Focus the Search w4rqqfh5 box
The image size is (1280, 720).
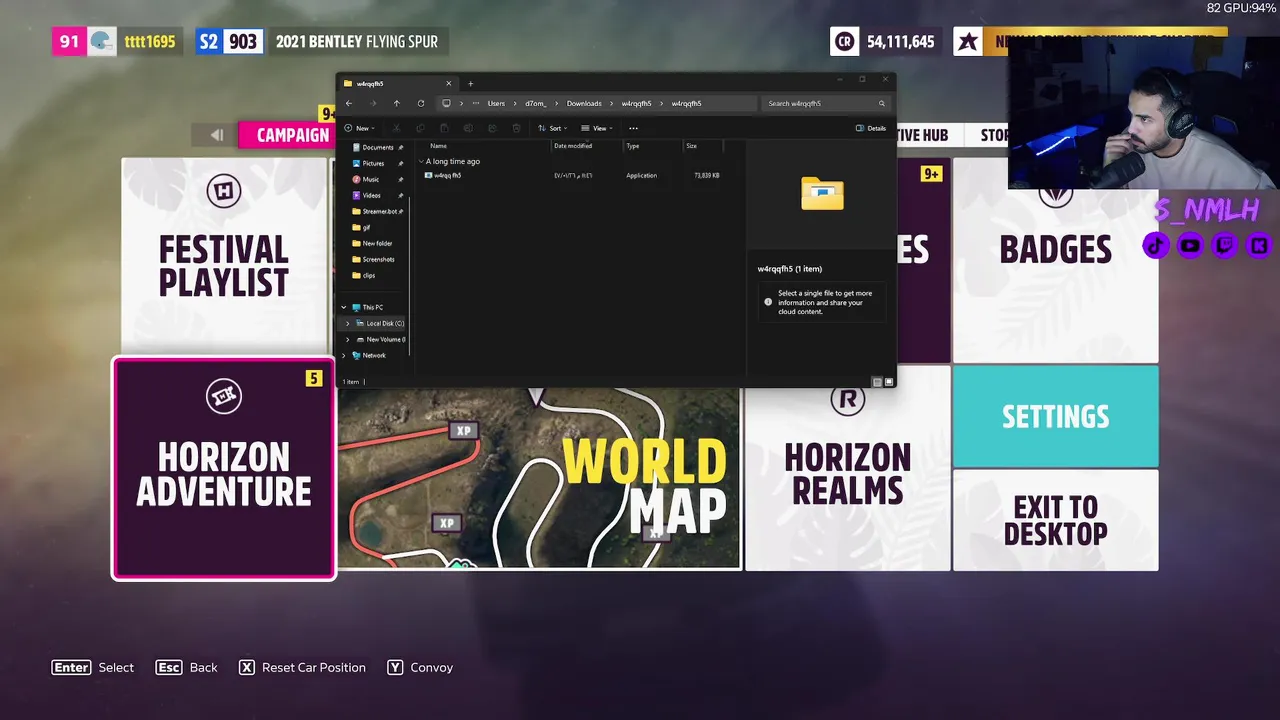pos(826,103)
